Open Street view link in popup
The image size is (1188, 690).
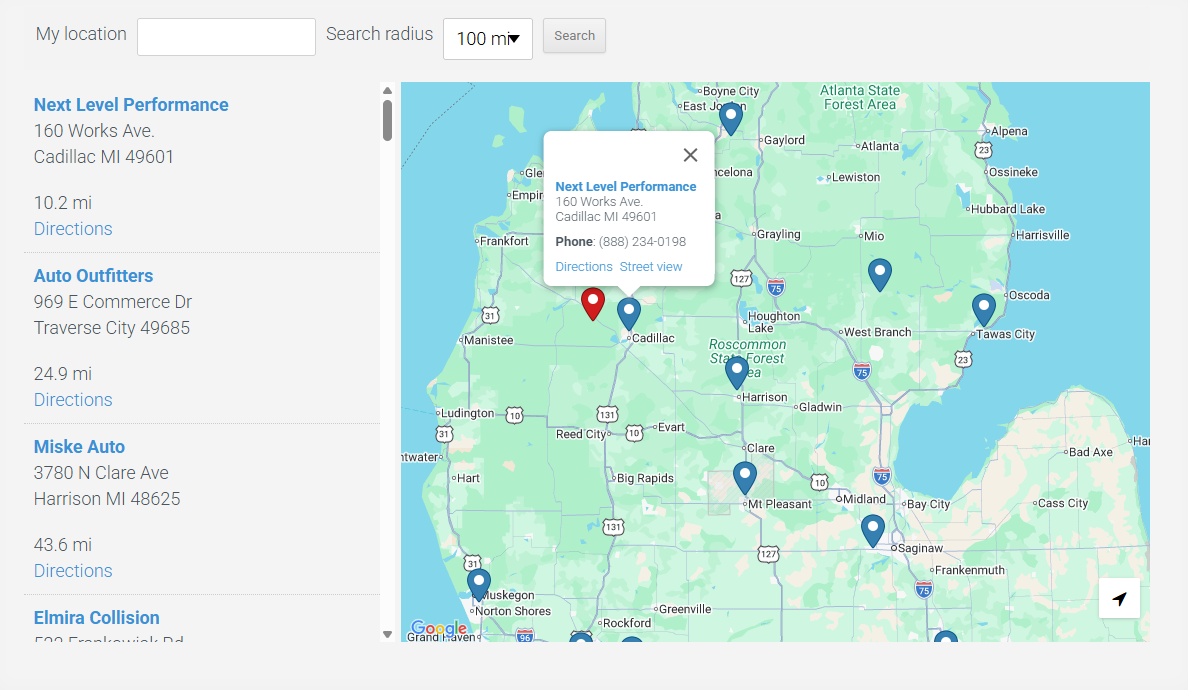[651, 267]
